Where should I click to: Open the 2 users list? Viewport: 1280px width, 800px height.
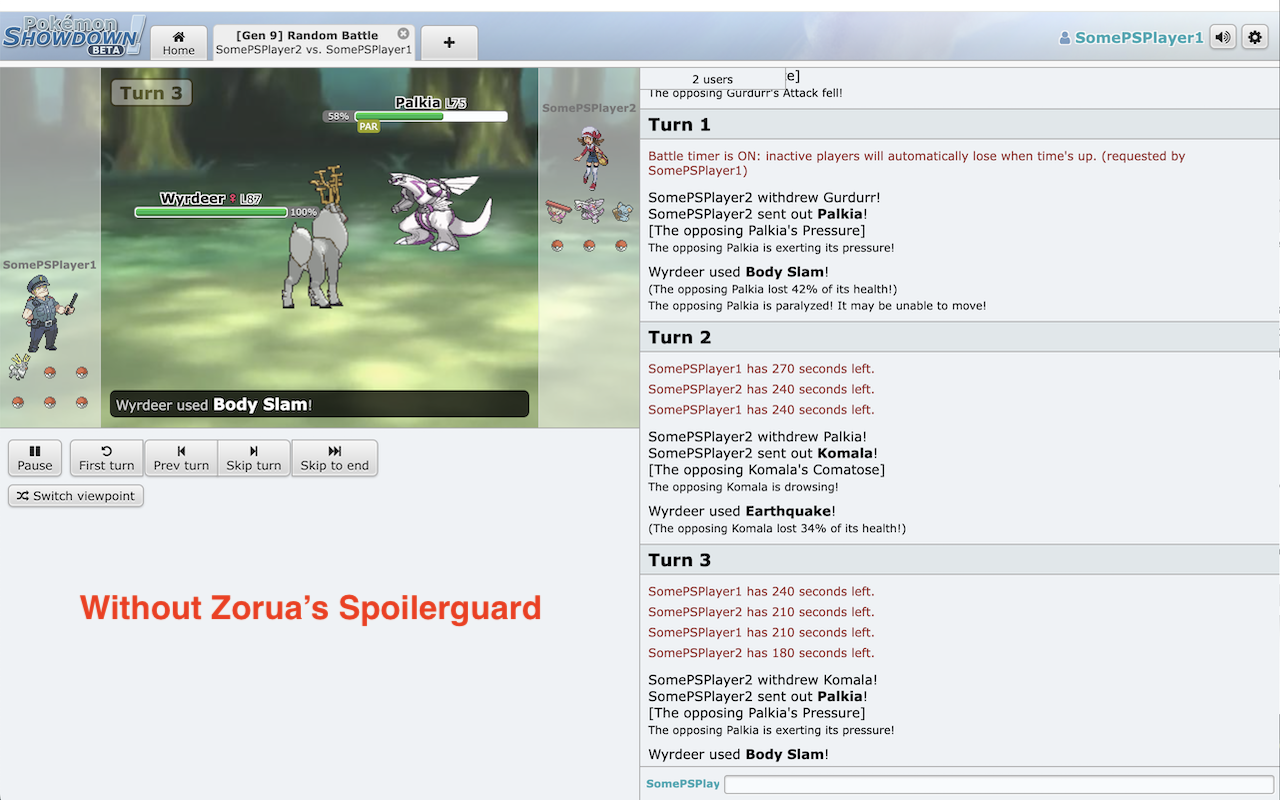tap(712, 79)
